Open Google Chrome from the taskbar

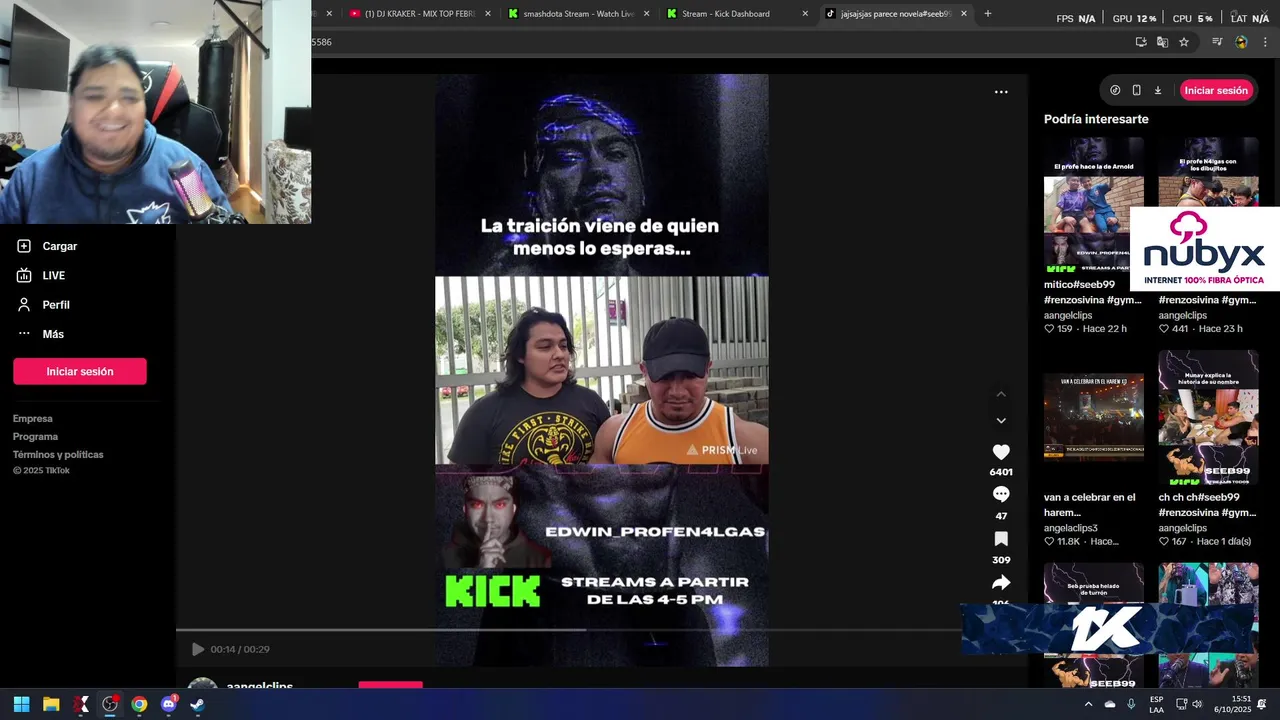139,704
